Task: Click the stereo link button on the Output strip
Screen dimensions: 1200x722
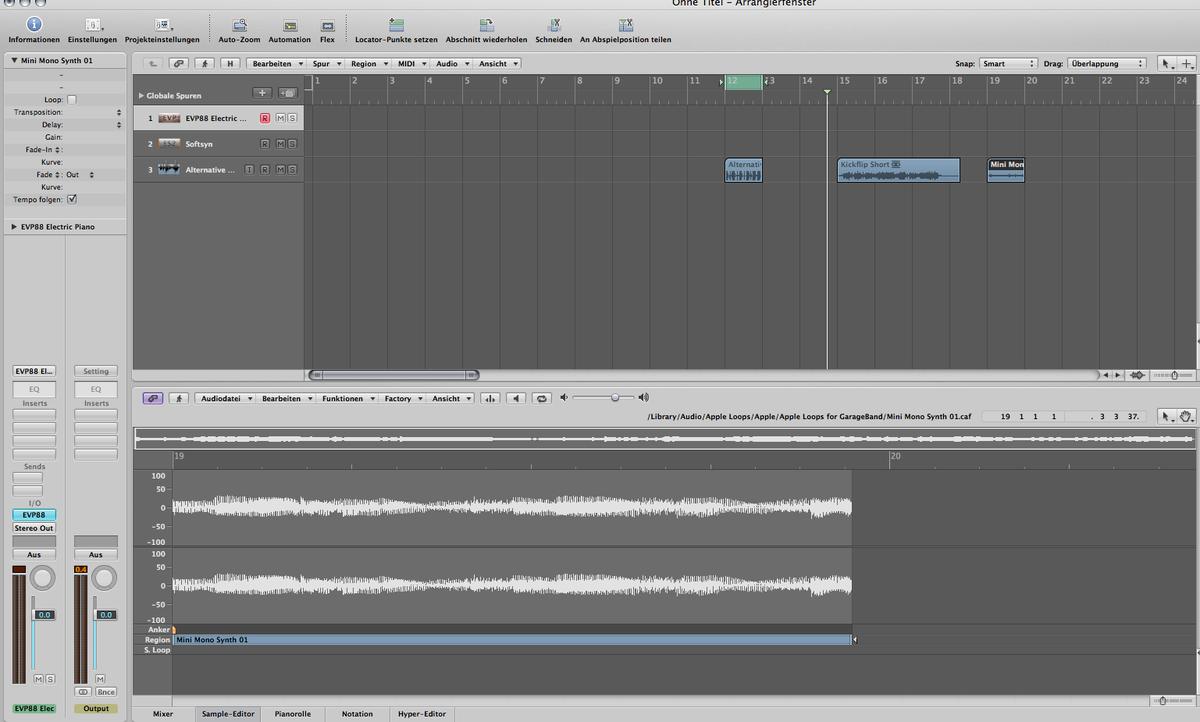Action: 82,691
